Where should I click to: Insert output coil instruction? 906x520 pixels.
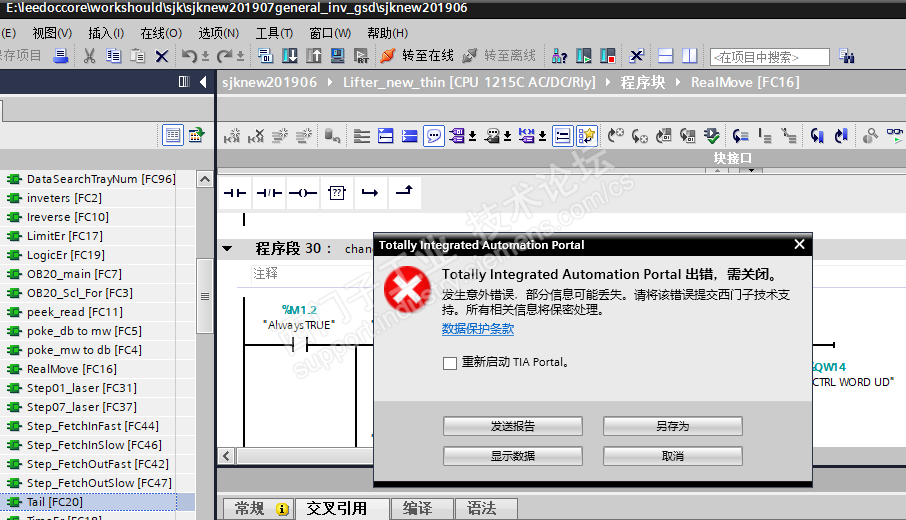(x=303, y=193)
